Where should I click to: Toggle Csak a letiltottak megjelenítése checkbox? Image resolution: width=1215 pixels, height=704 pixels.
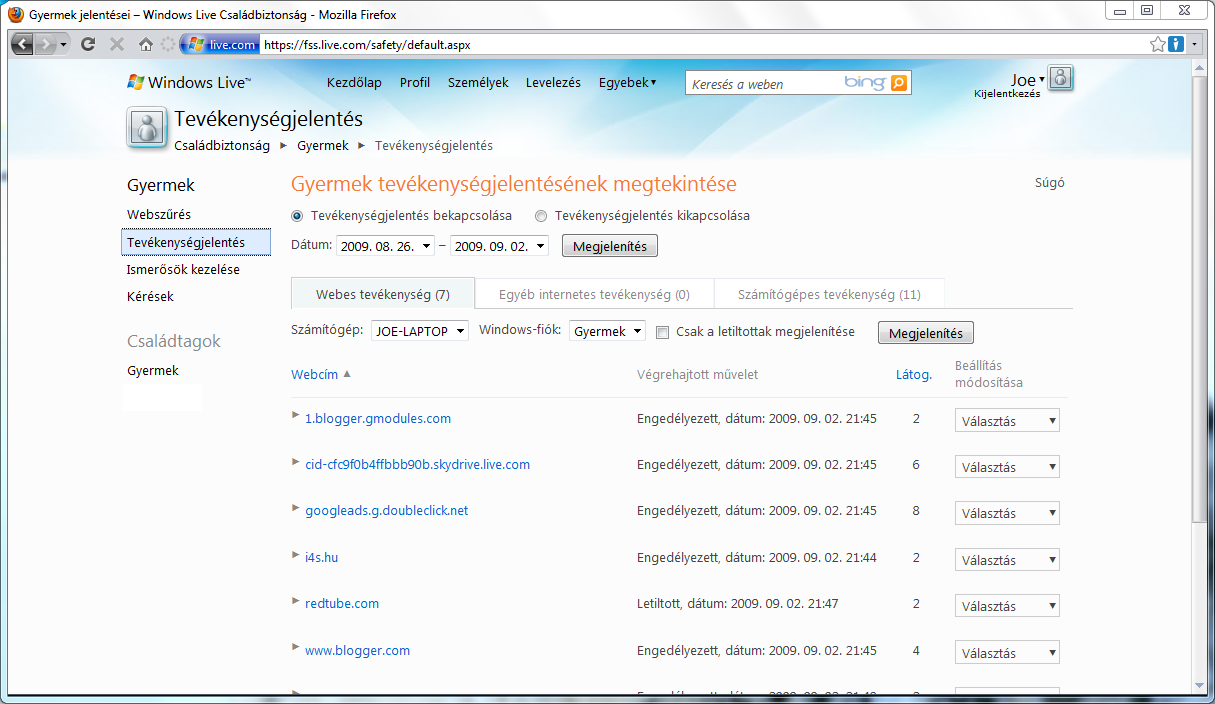click(662, 332)
